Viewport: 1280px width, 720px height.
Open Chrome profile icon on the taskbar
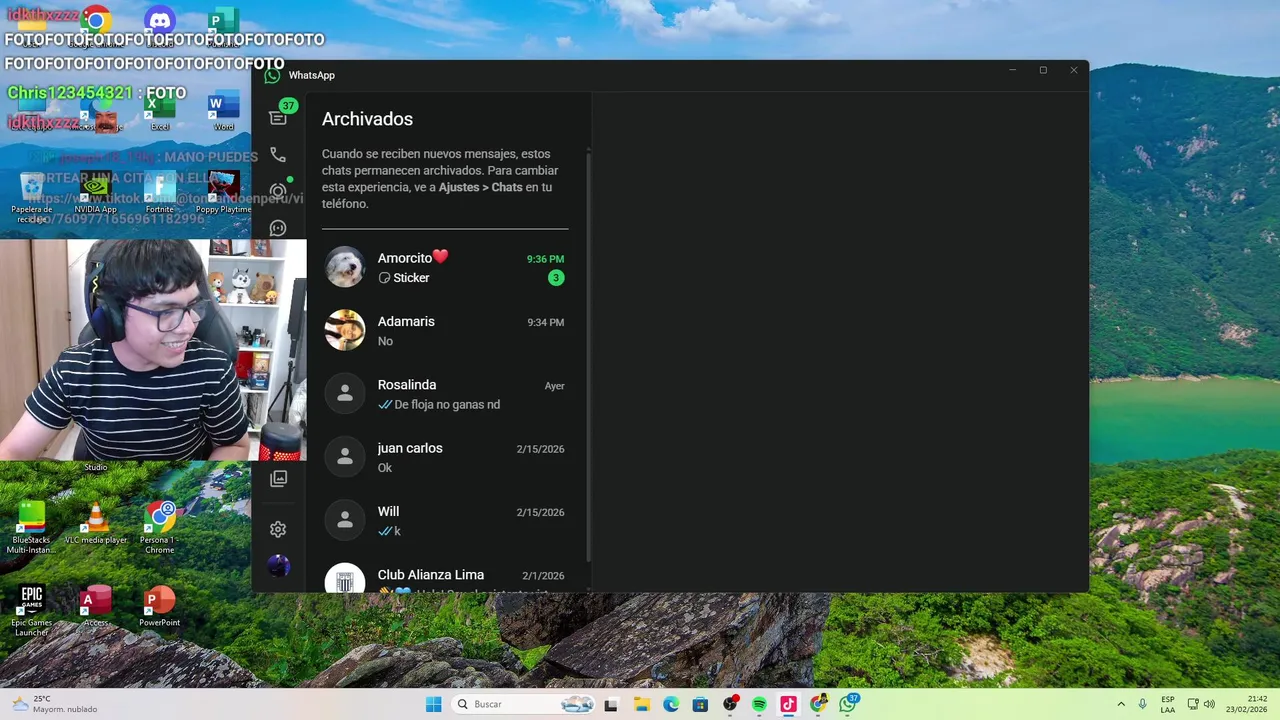819,704
